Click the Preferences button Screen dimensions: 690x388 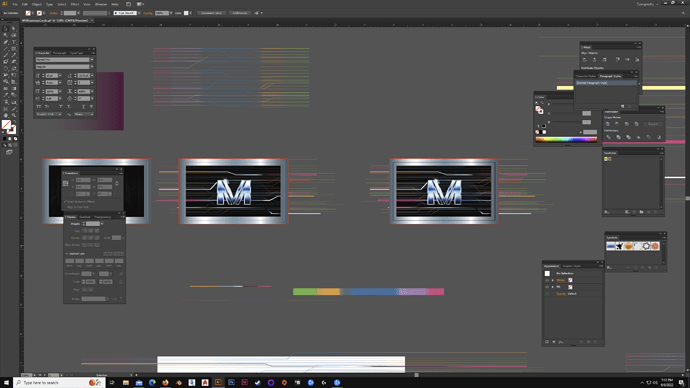[240, 13]
